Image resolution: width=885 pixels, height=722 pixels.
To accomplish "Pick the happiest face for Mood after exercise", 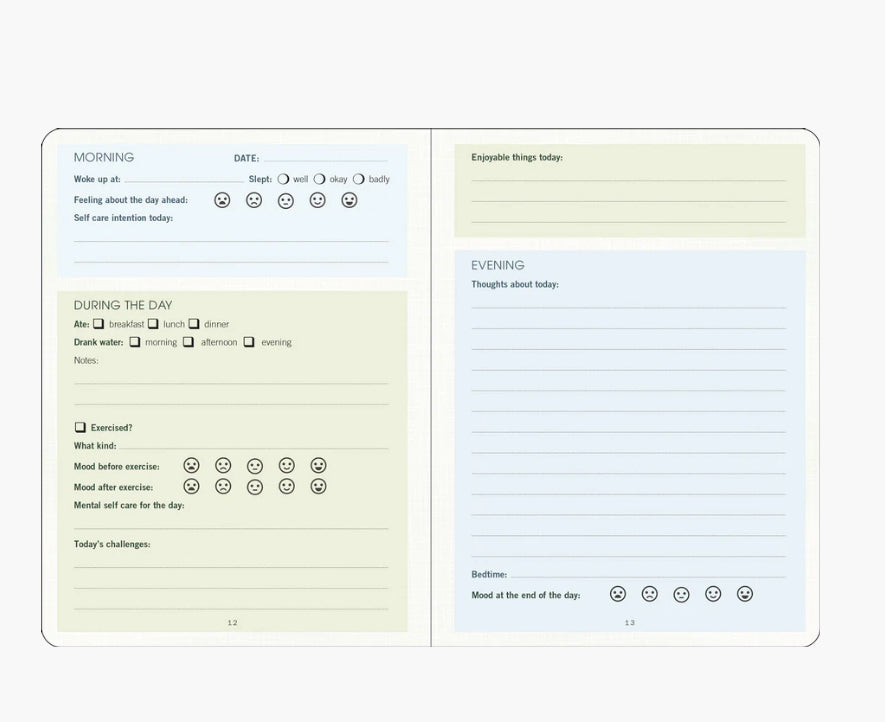I will 318,487.
